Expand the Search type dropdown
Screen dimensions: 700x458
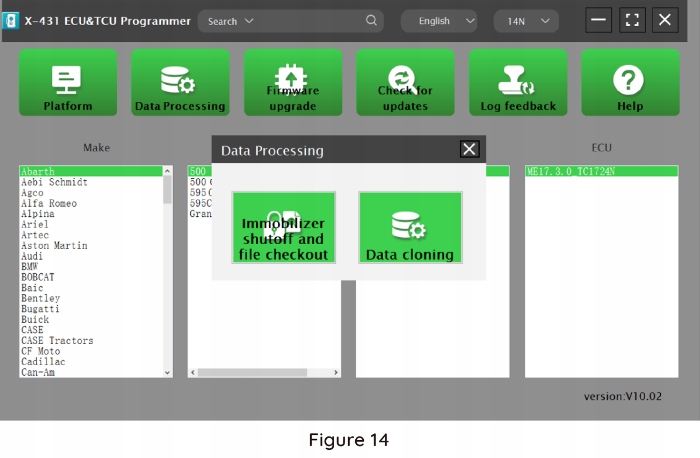[x=230, y=21]
